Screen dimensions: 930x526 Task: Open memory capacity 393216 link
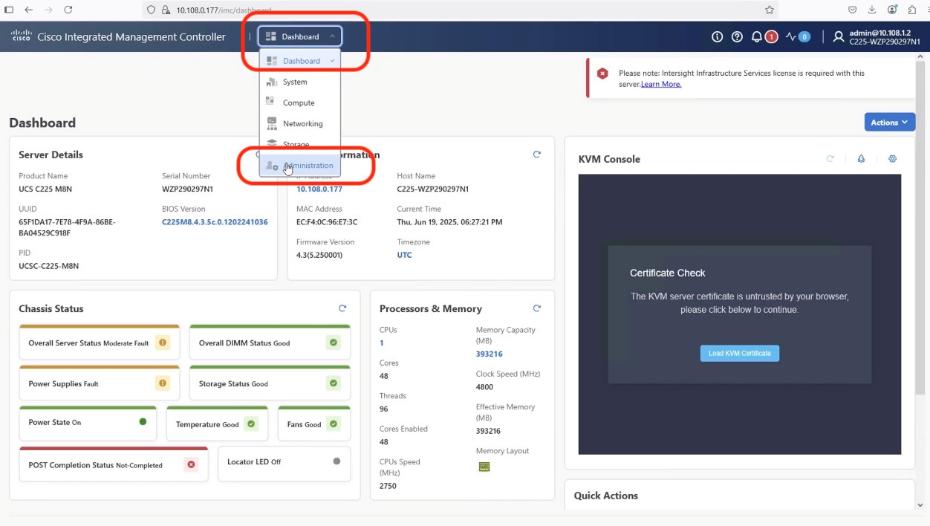point(489,354)
